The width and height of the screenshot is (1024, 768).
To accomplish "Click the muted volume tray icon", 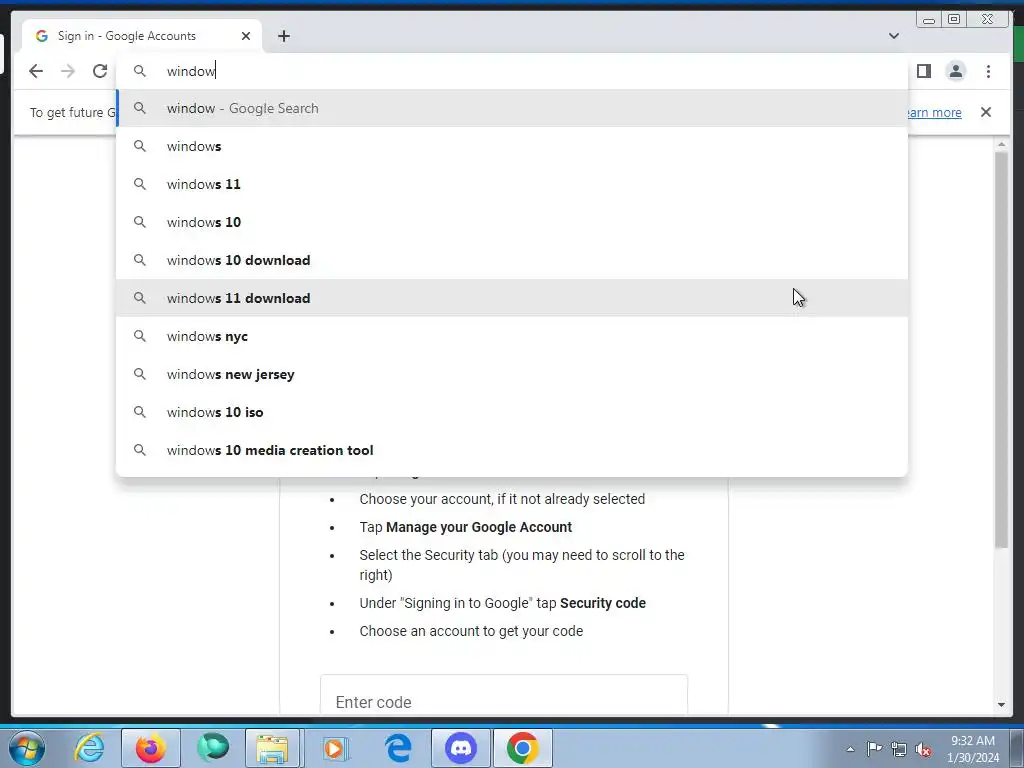I will coord(923,749).
